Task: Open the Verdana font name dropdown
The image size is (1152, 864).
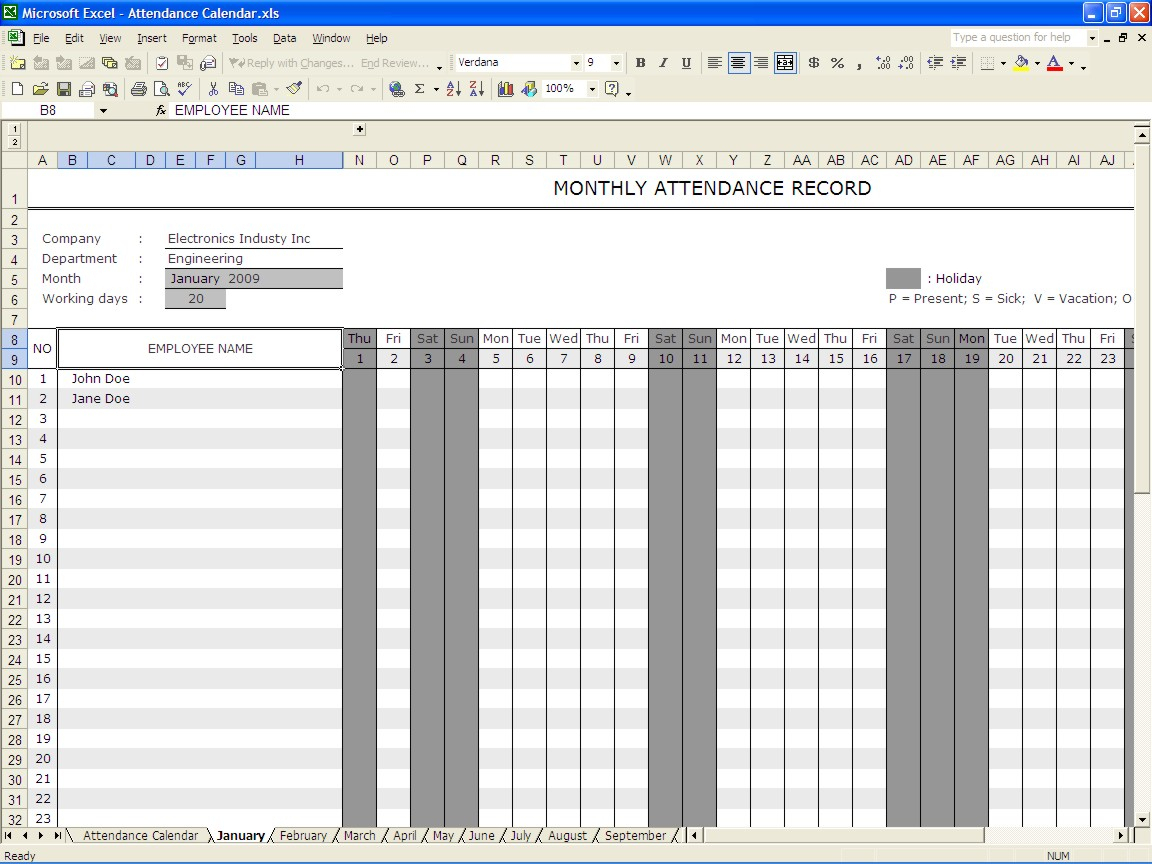Action: (576, 63)
